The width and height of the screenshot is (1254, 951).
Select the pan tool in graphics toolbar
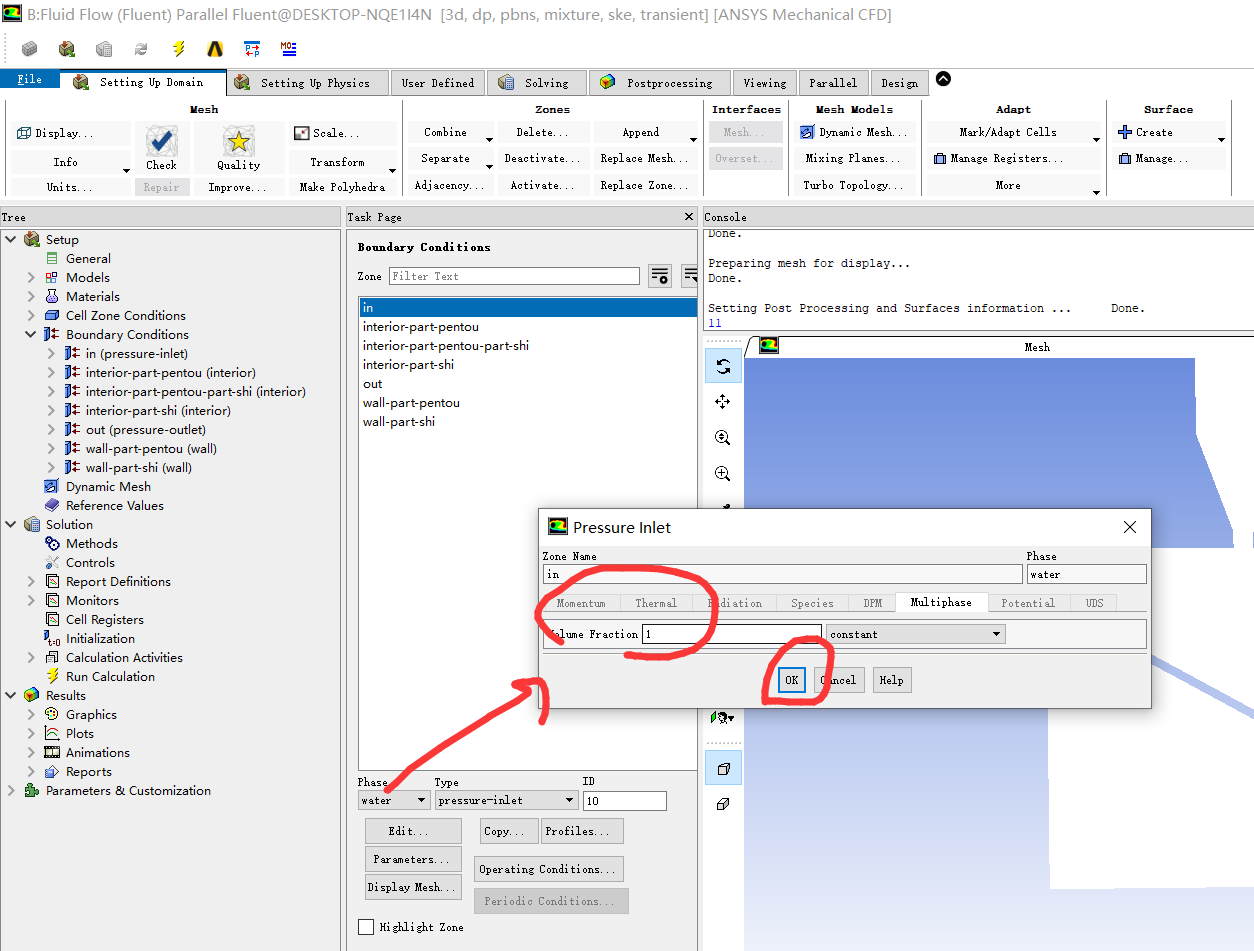pyautogui.click(x=723, y=402)
